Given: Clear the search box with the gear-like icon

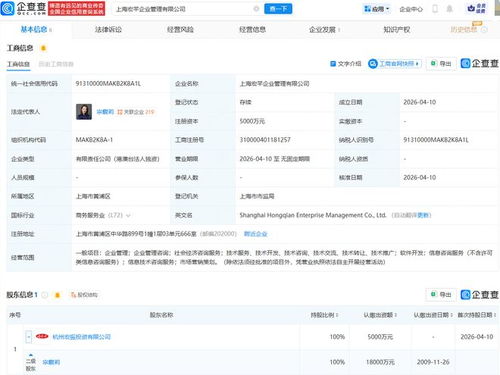Looking at the screenshot, I should pos(256,9).
